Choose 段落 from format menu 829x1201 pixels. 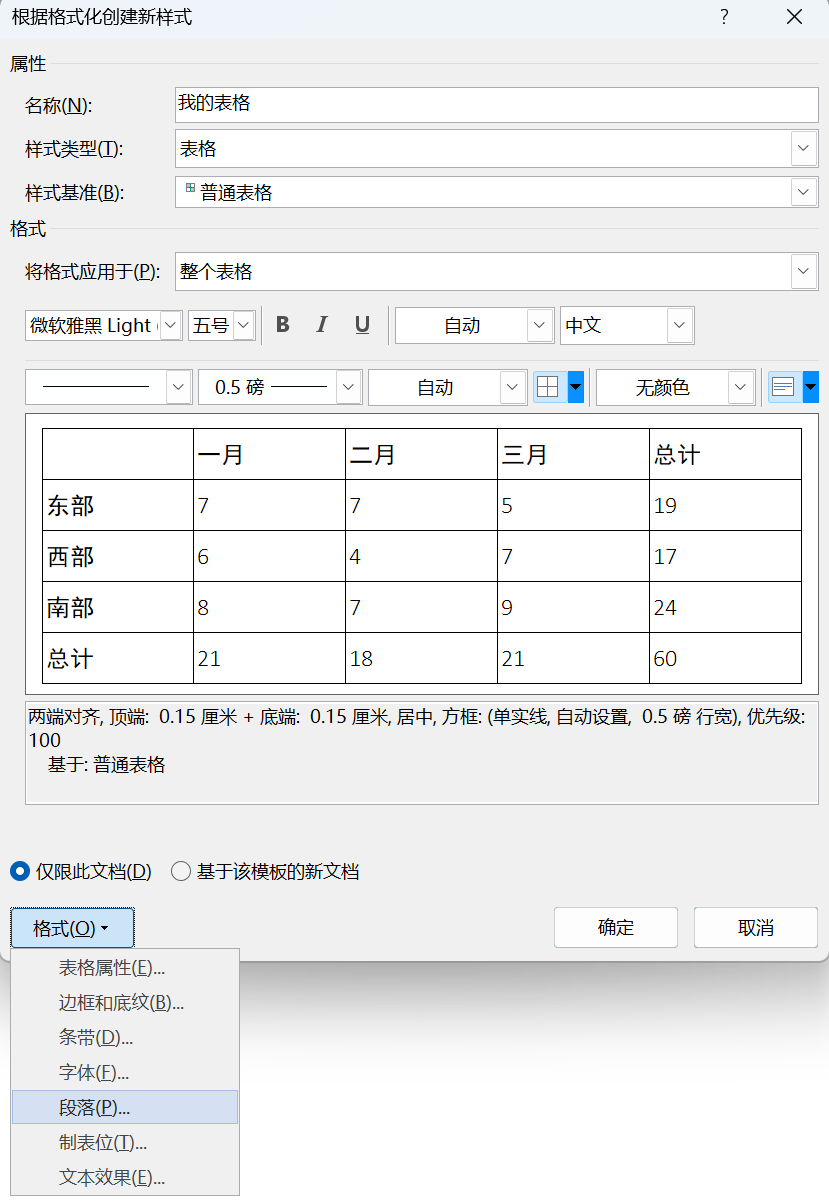(125, 1107)
